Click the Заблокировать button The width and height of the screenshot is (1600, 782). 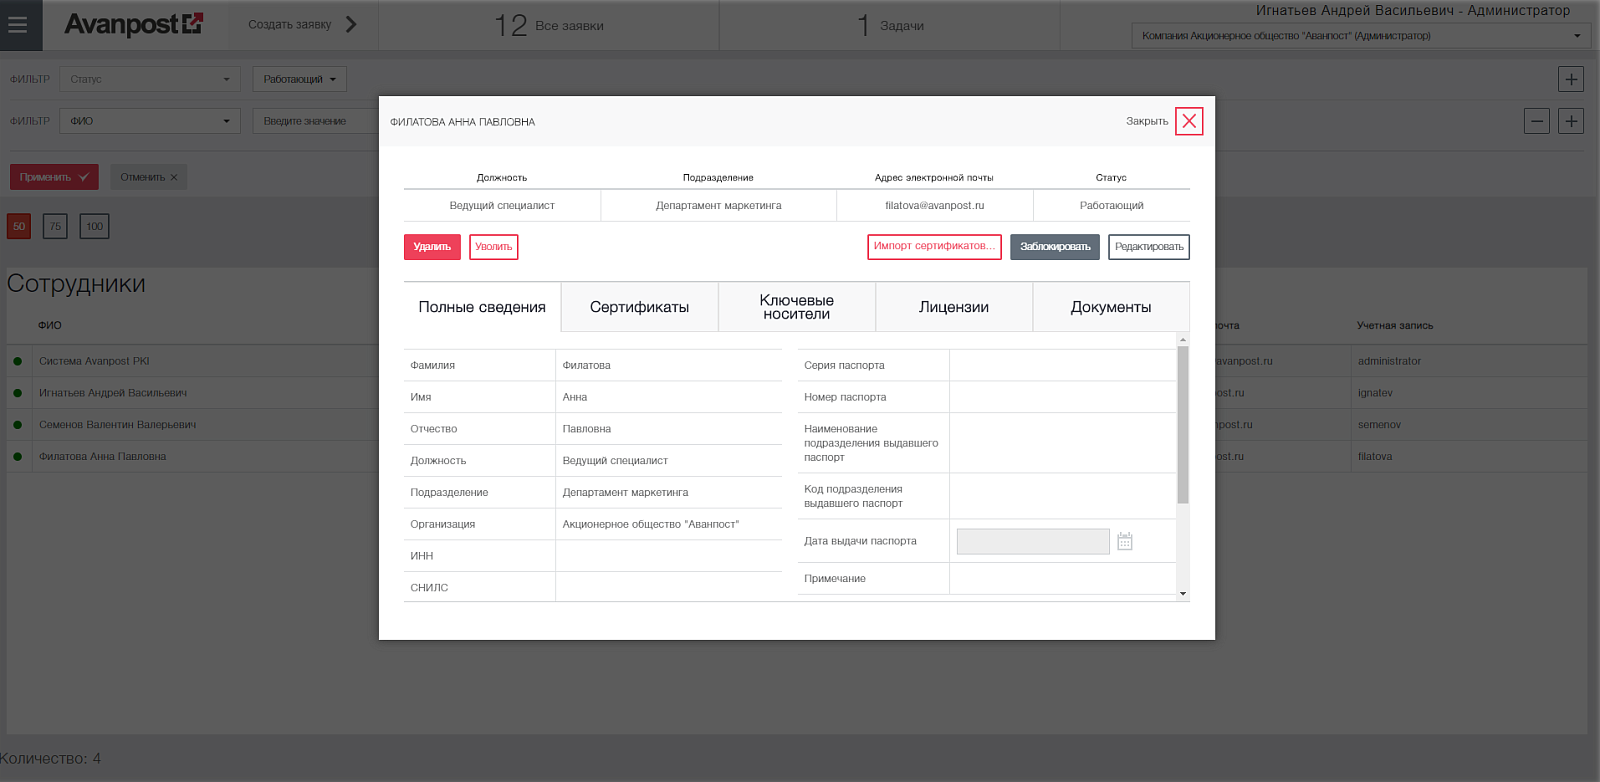pos(1055,247)
